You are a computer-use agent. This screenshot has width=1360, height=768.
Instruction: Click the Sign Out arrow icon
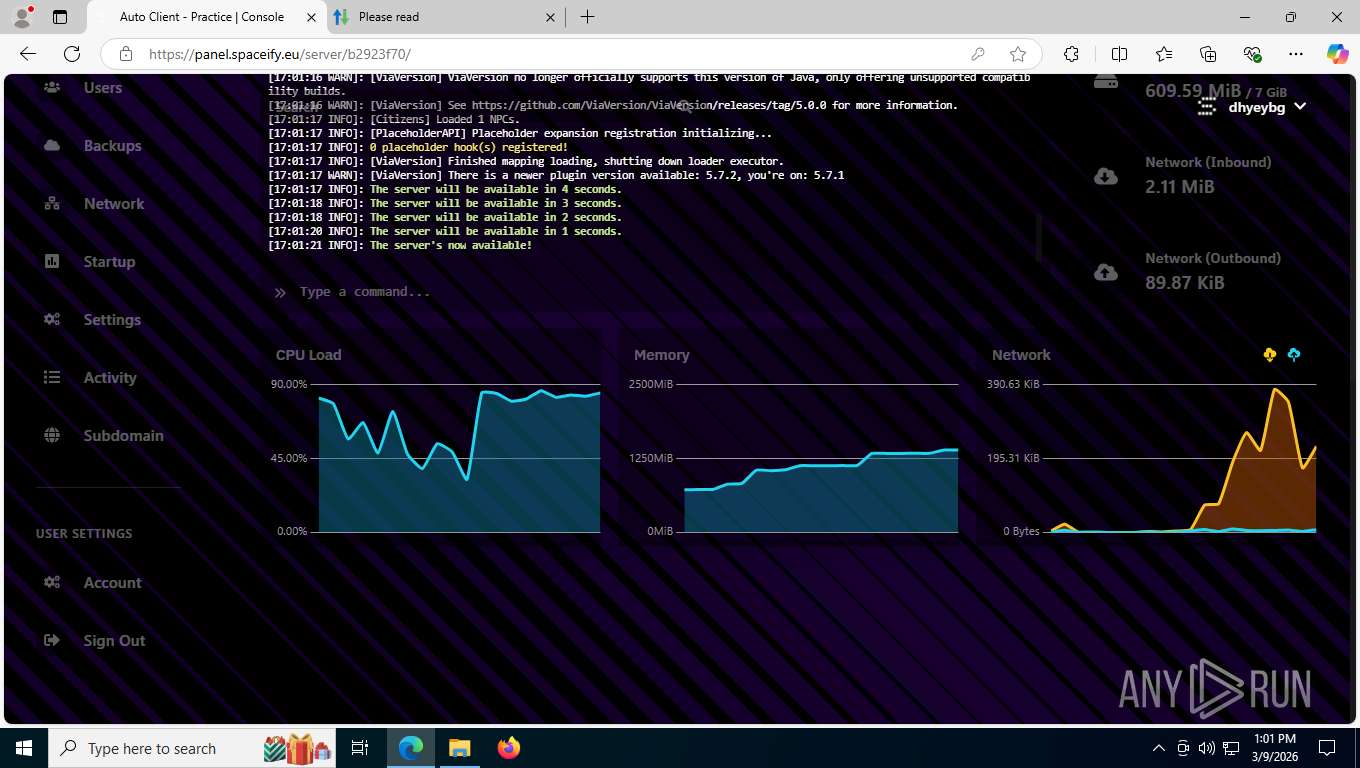click(52, 641)
